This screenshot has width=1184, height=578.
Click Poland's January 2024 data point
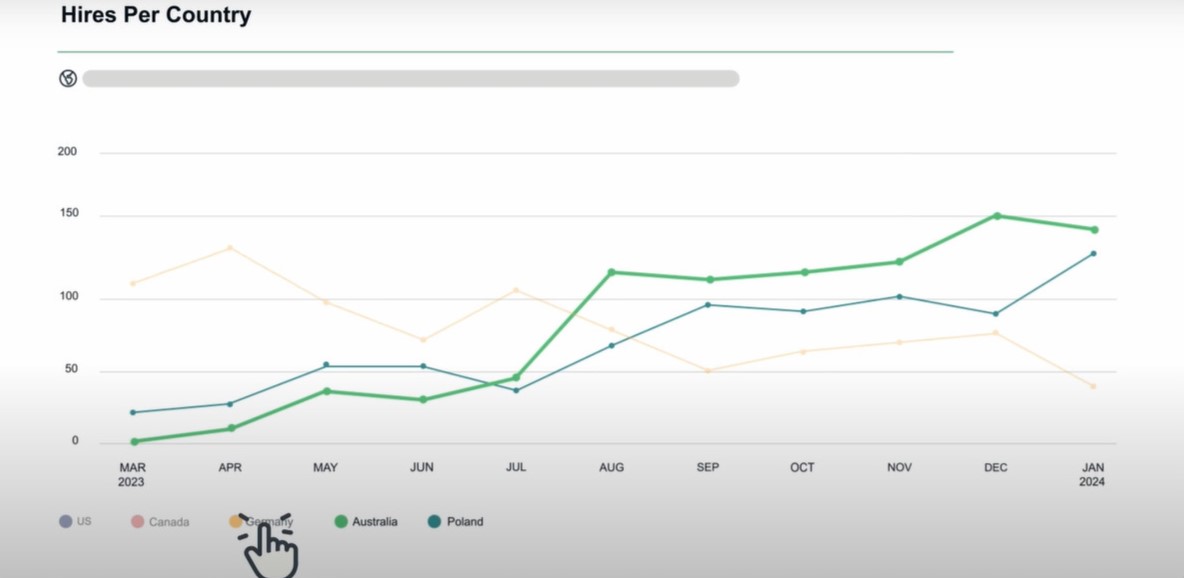click(x=1093, y=254)
